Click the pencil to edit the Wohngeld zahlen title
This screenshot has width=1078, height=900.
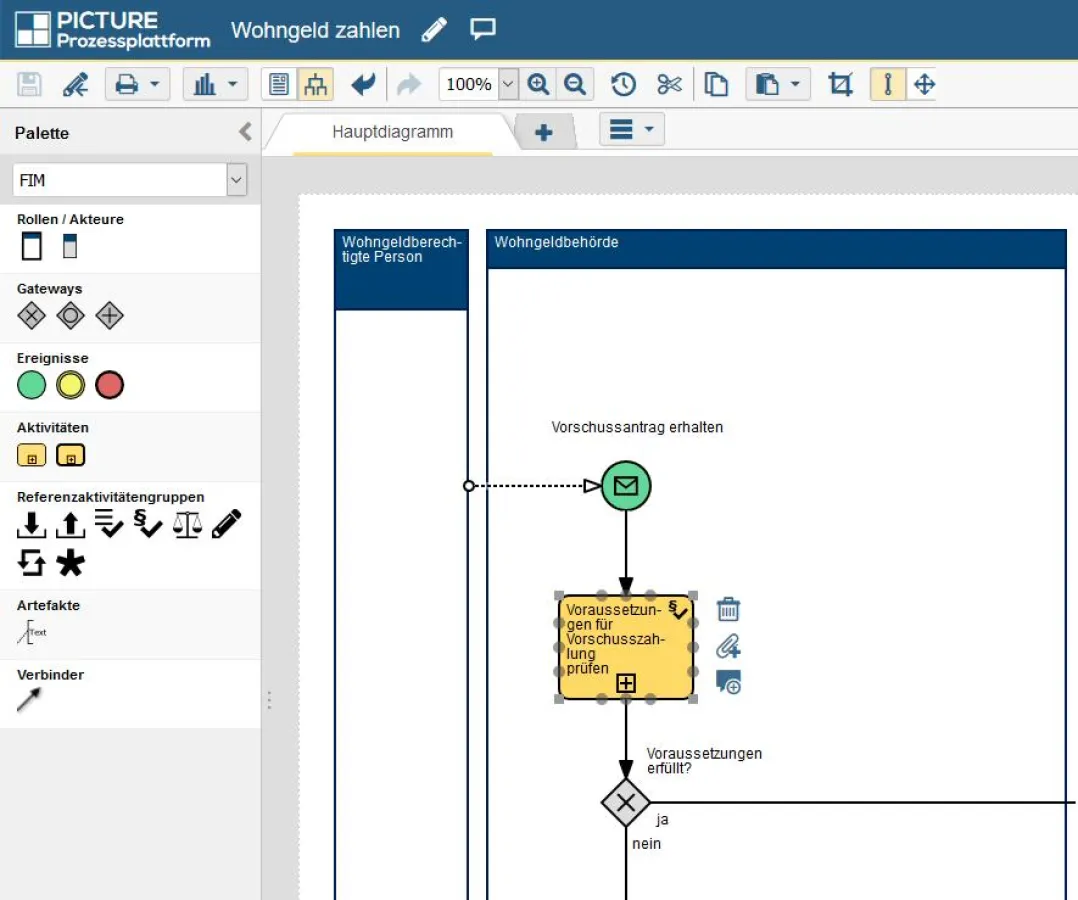pyautogui.click(x=434, y=30)
